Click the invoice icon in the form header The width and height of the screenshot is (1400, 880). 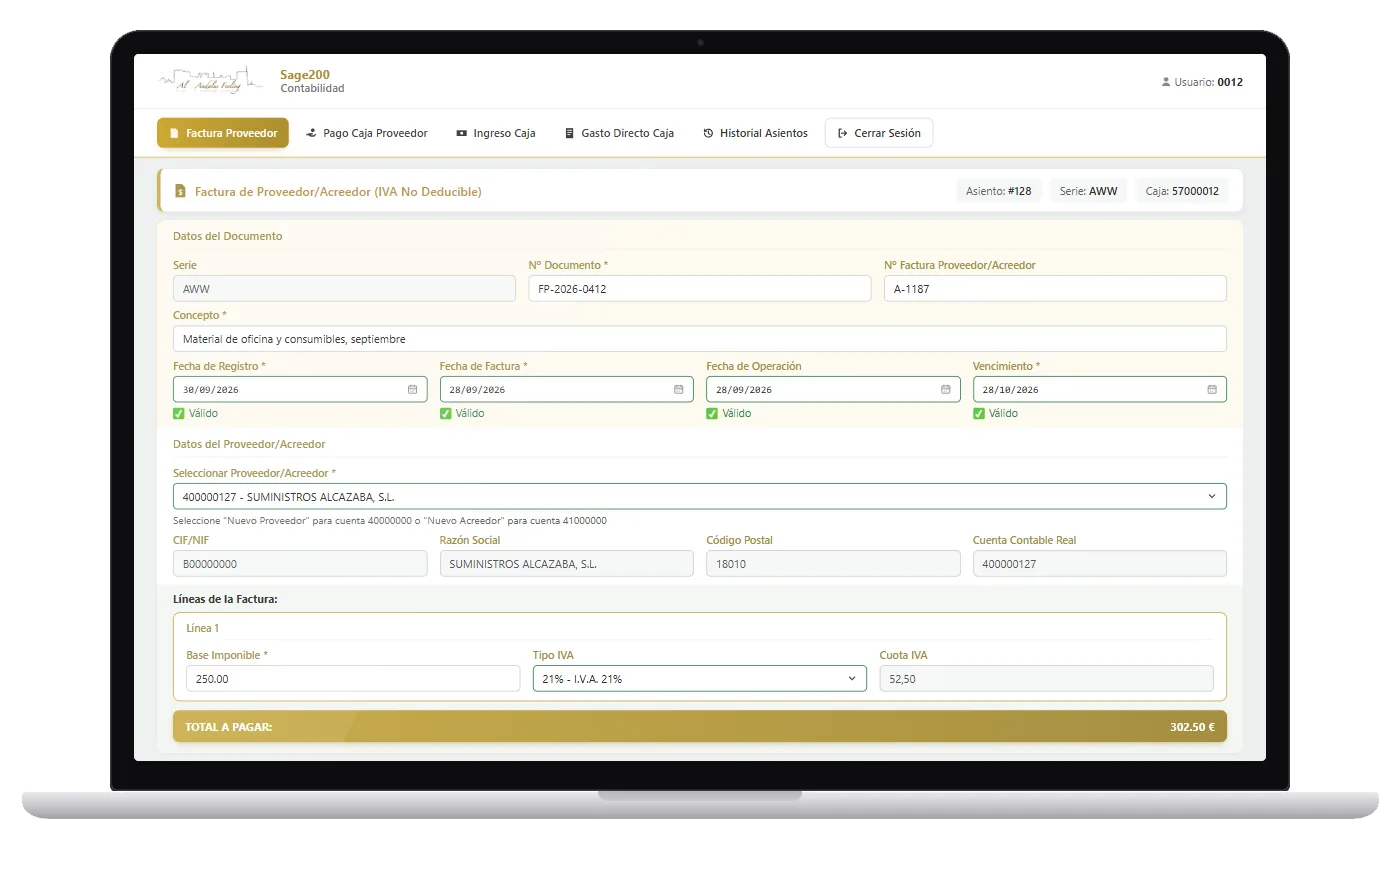pos(180,191)
